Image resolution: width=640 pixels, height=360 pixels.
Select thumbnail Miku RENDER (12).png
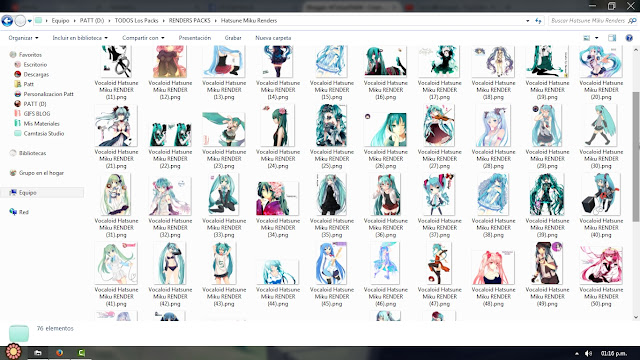pyautogui.click(x=170, y=61)
